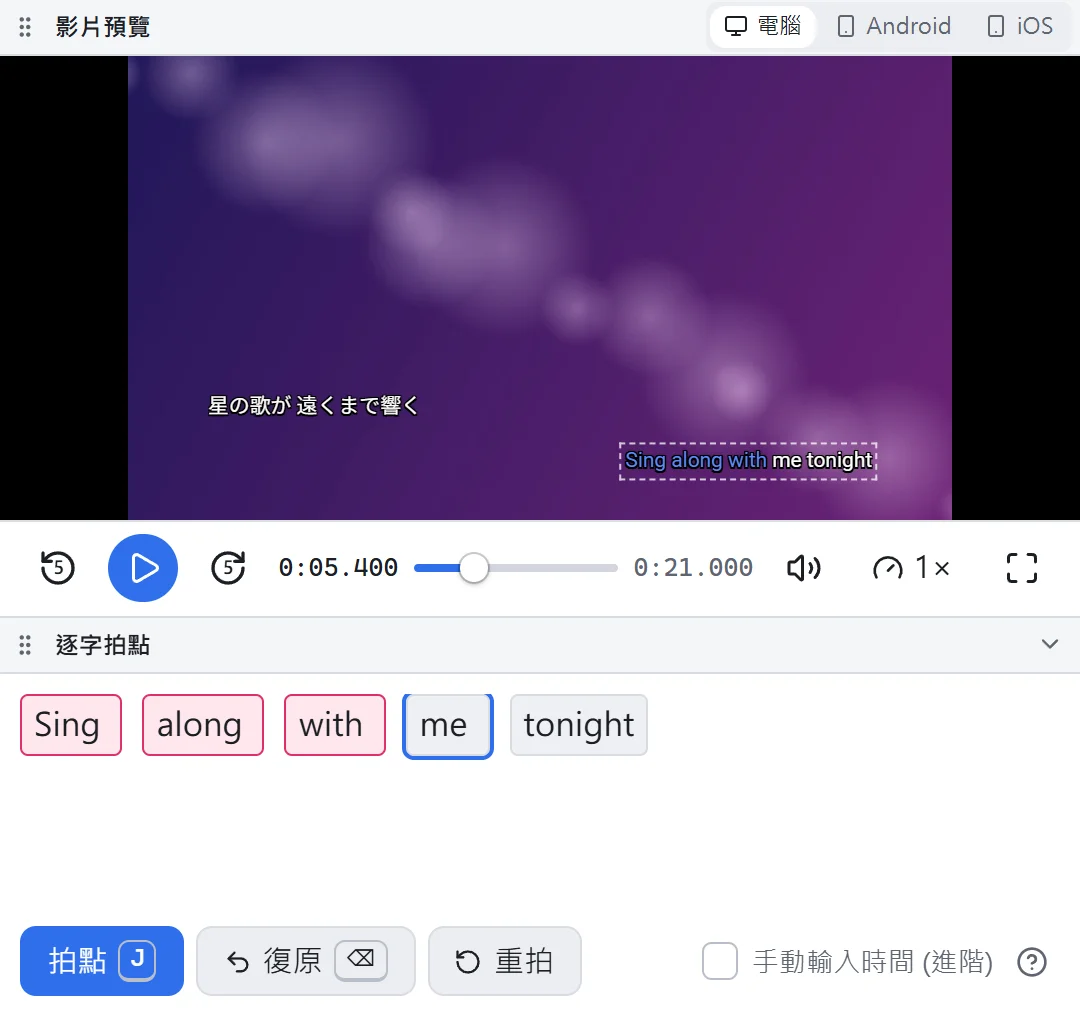Mute the video volume
The image size is (1080, 1014).
803,568
